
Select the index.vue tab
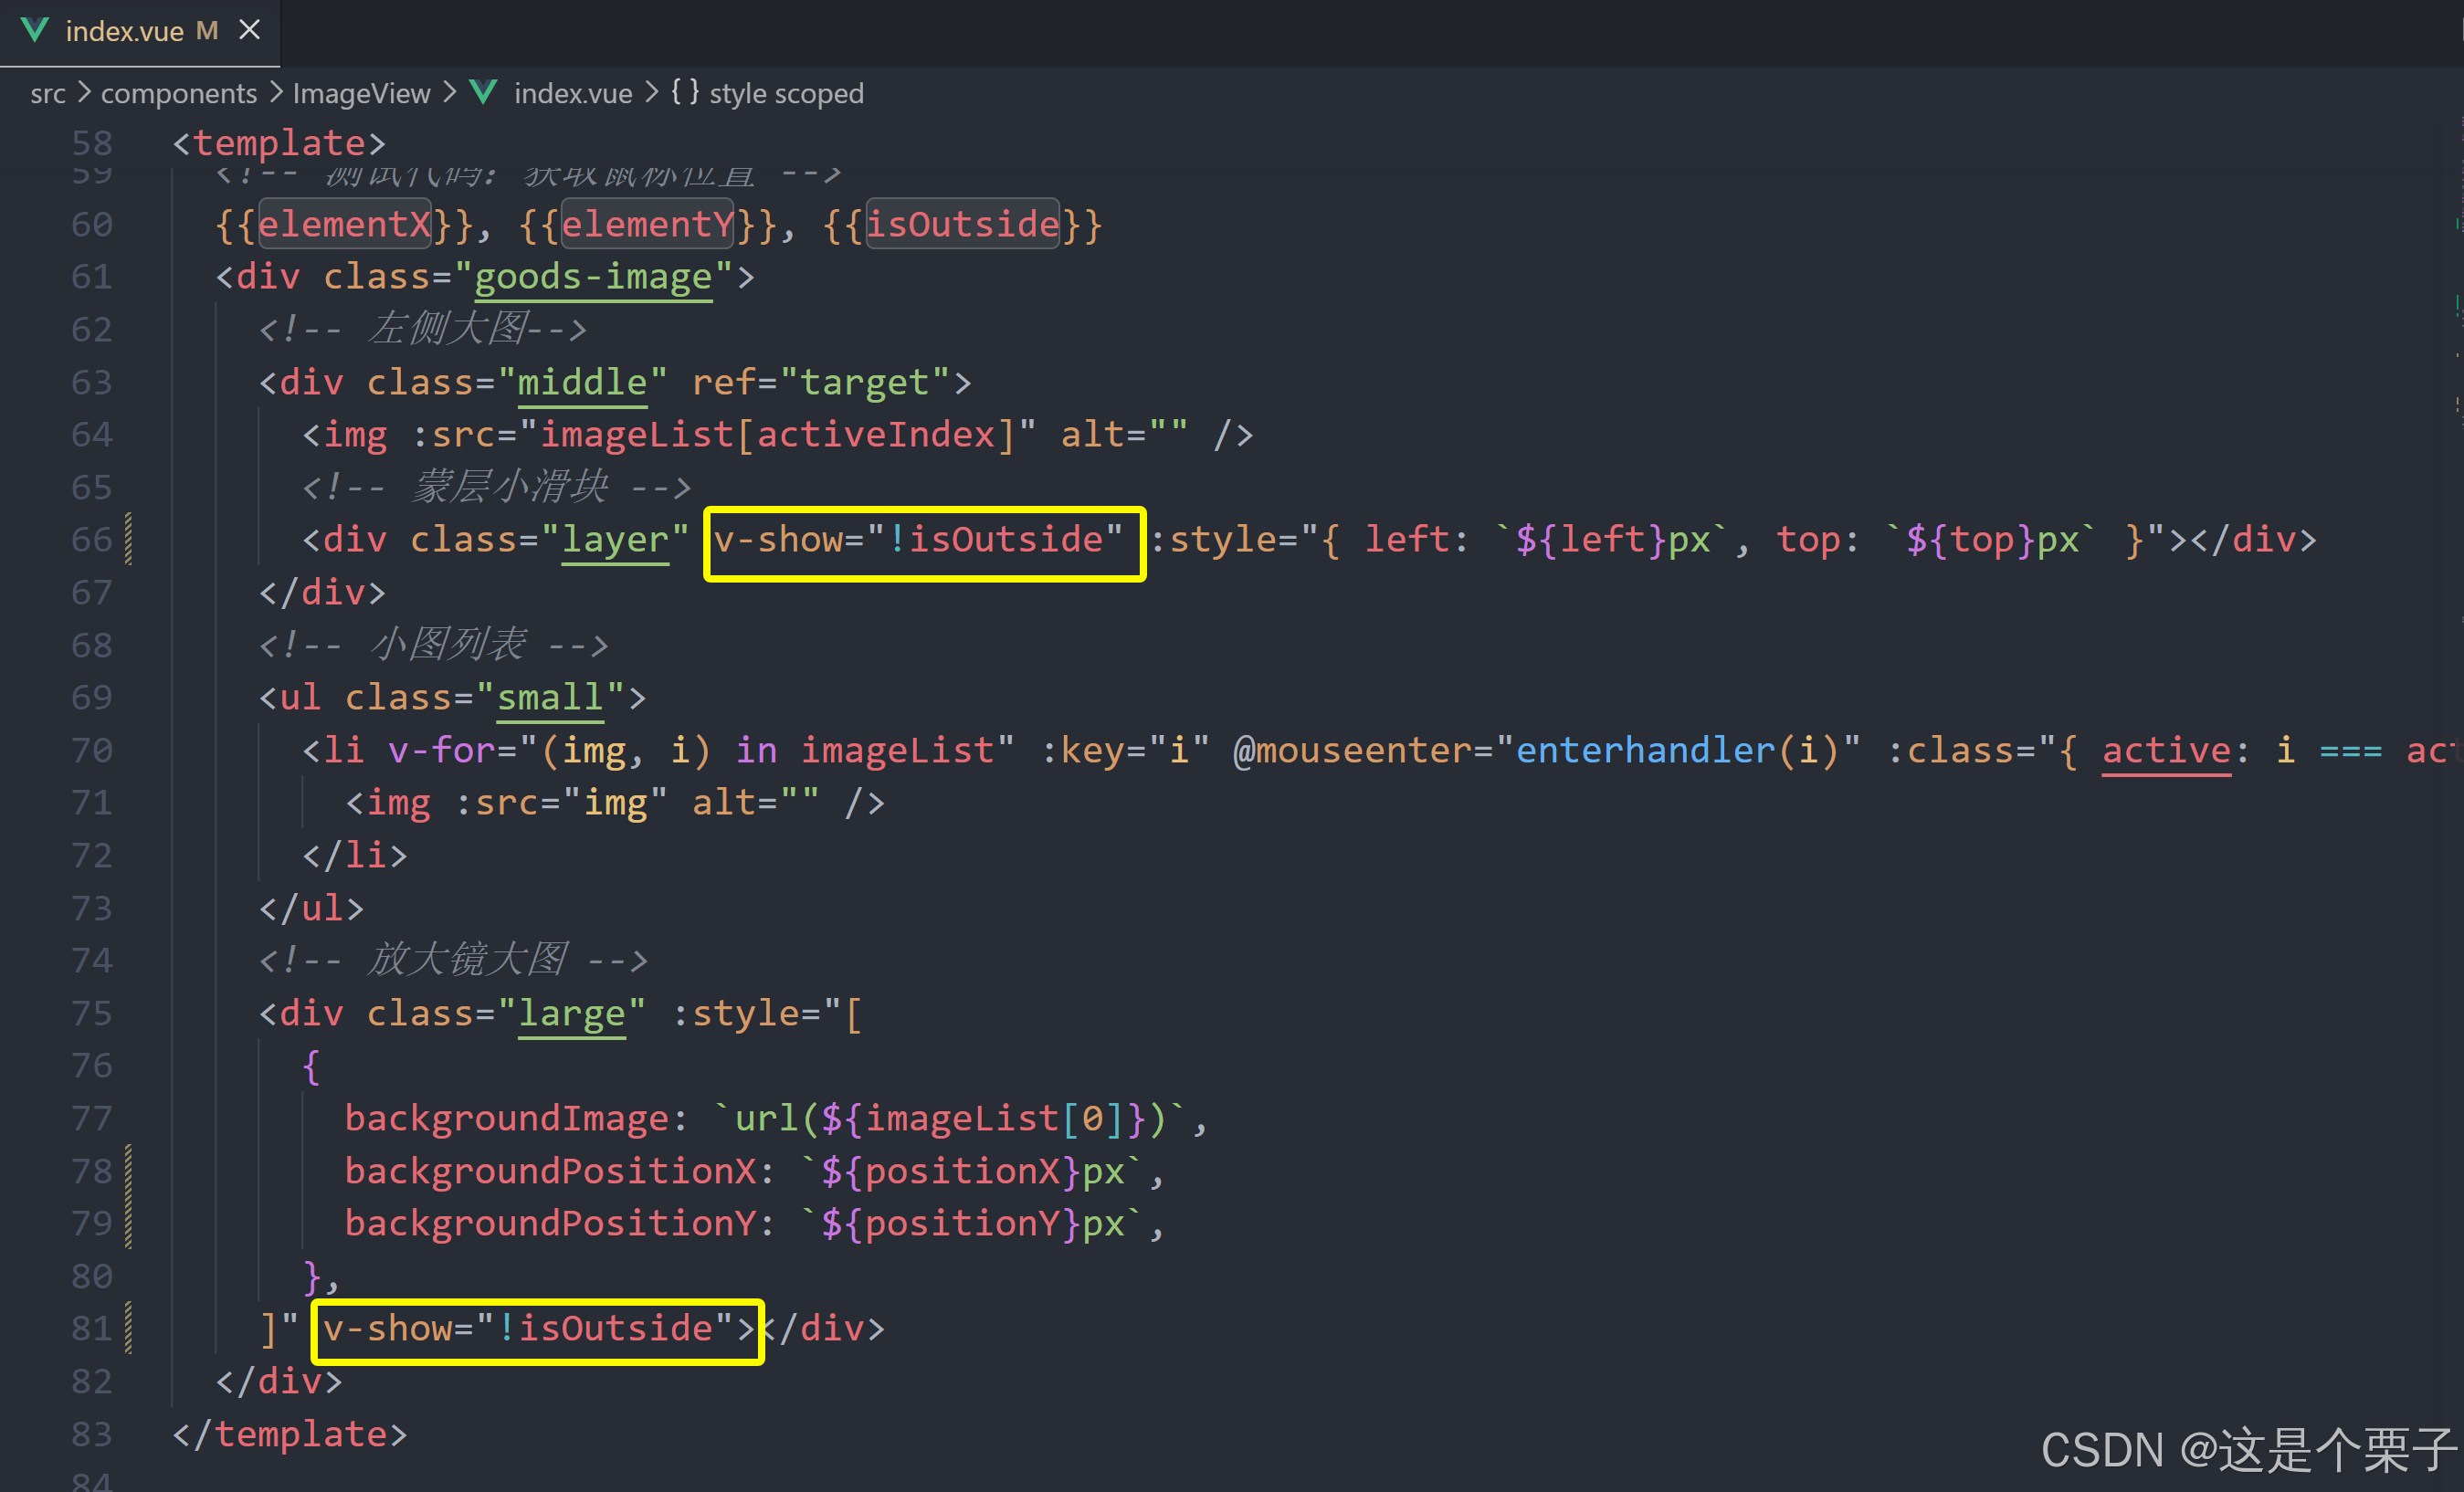(x=124, y=32)
